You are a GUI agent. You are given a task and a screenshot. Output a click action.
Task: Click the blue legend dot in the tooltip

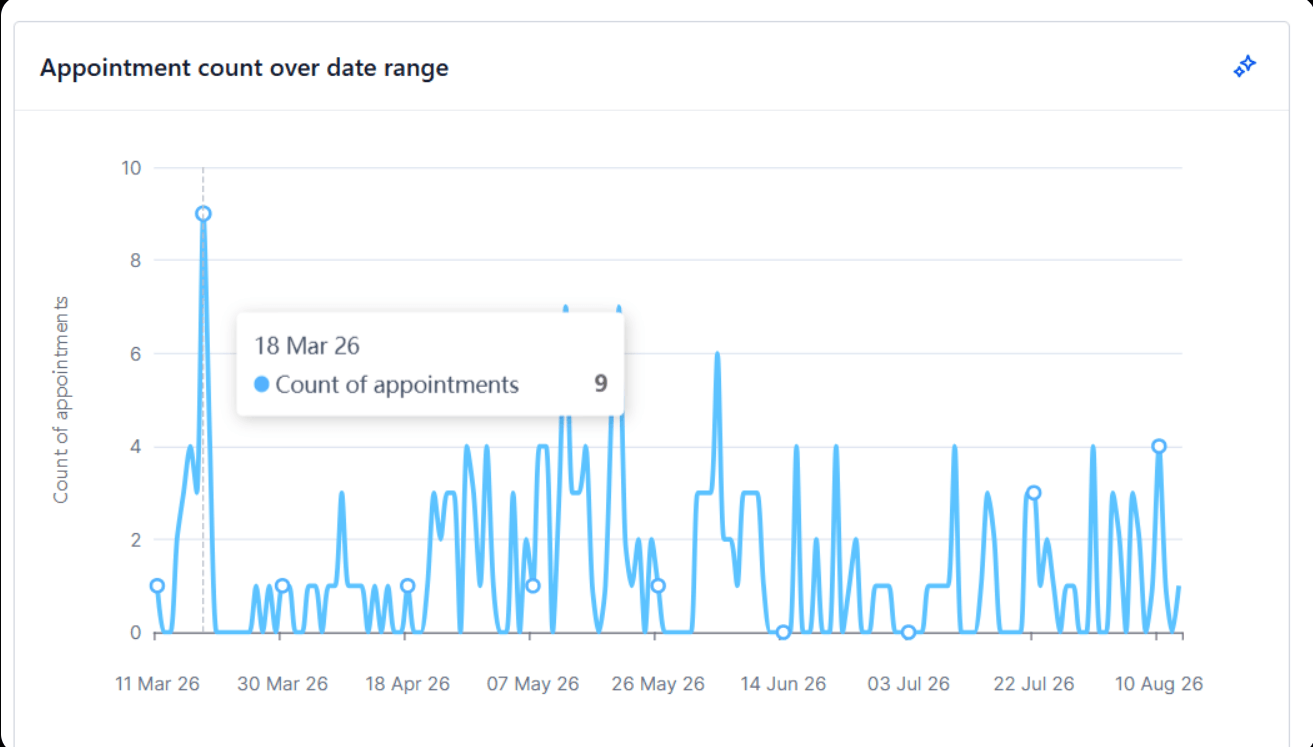click(262, 384)
